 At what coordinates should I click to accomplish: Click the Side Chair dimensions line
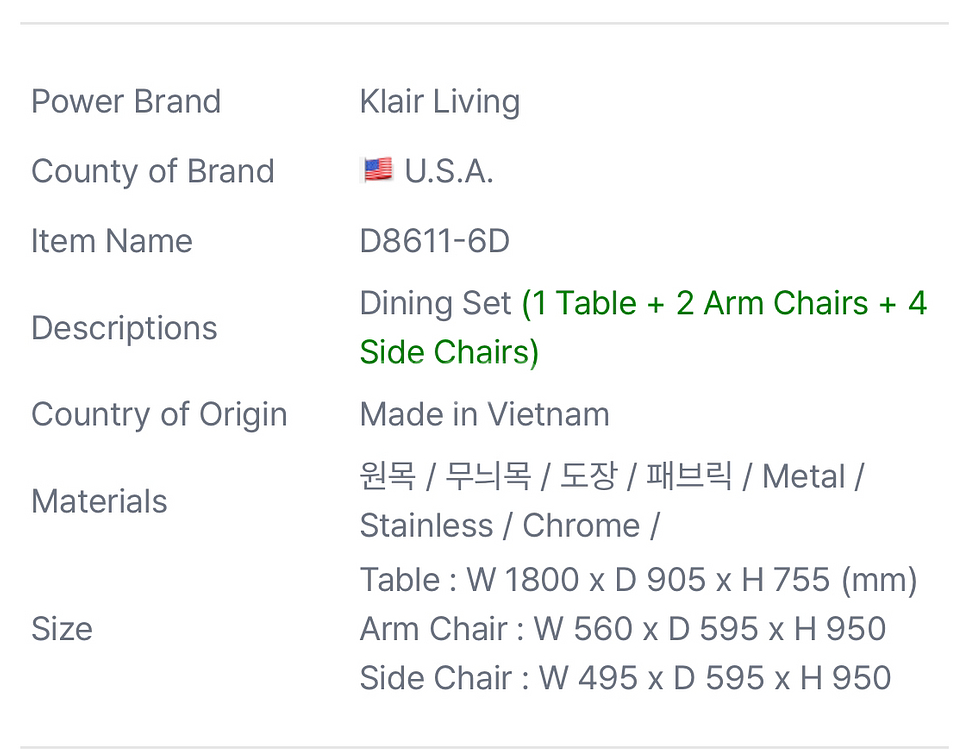pyautogui.click(x=625, y=678)
